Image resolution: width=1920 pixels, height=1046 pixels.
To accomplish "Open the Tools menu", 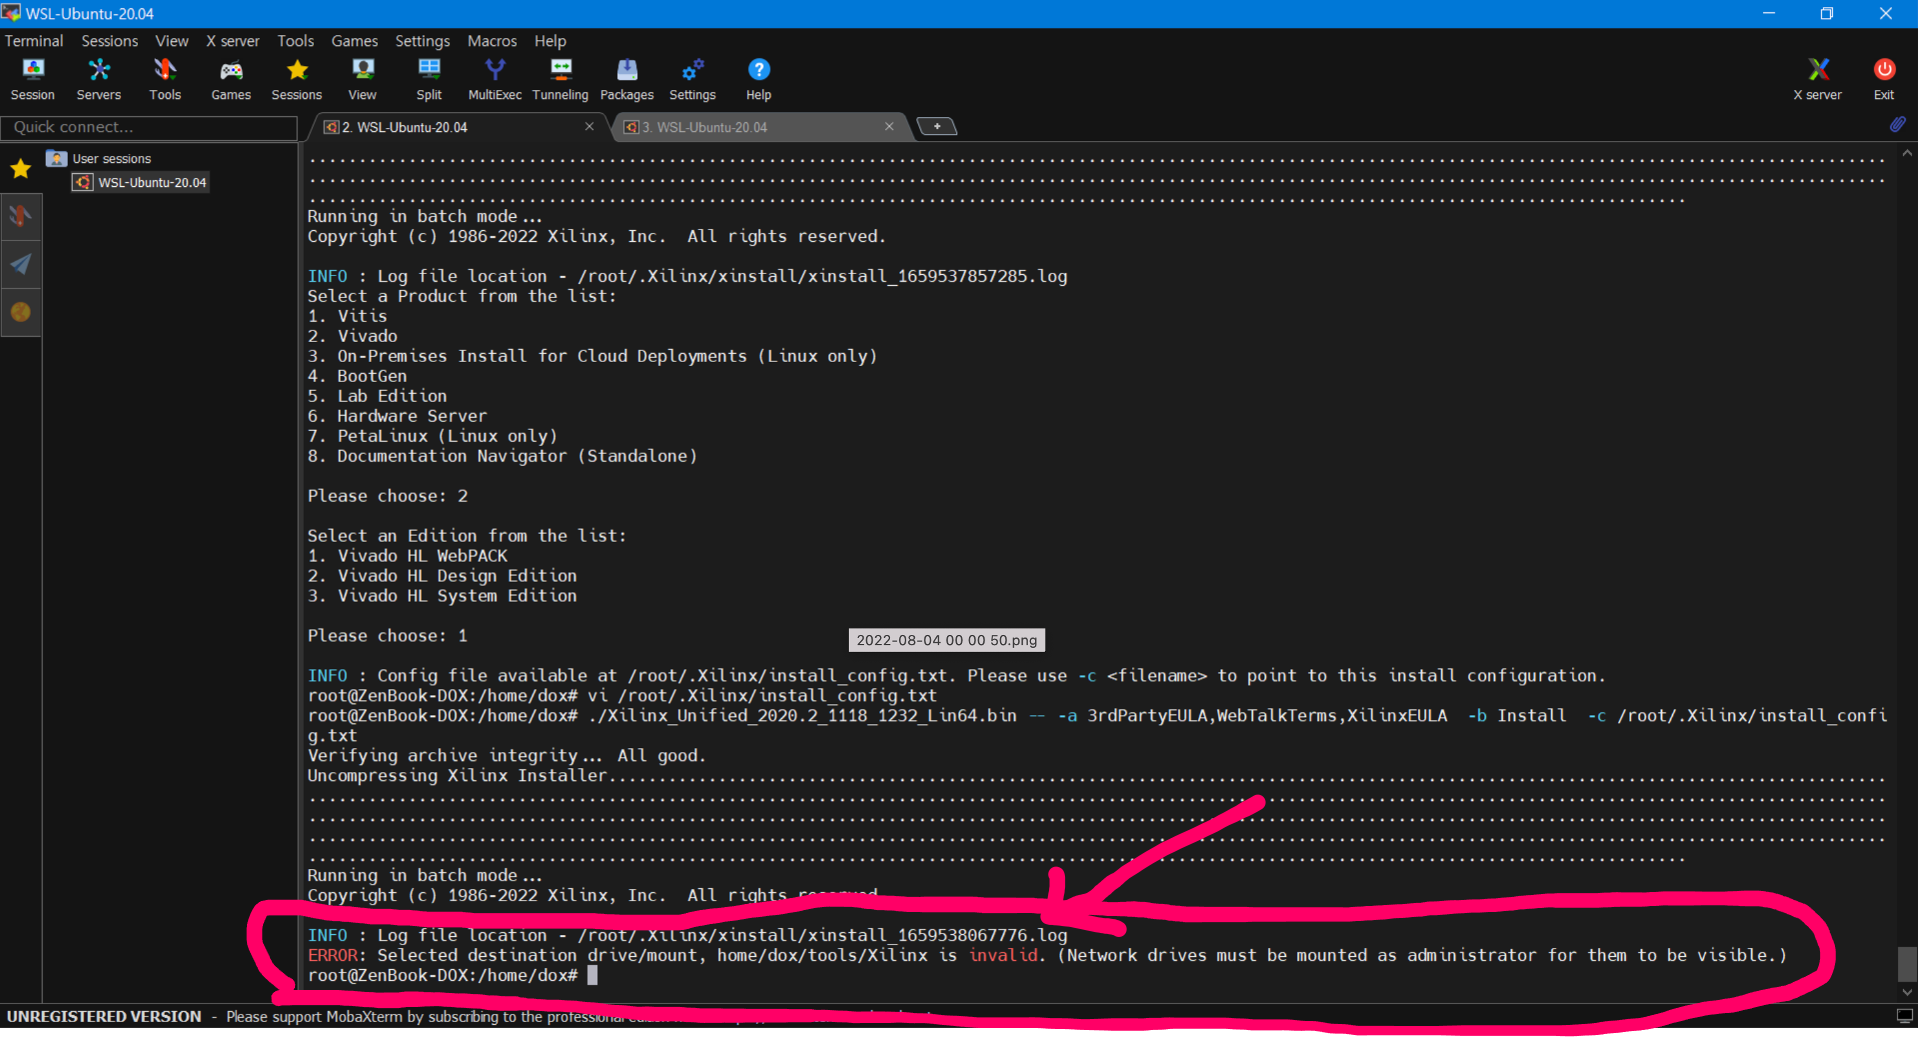I will point(296,41).
